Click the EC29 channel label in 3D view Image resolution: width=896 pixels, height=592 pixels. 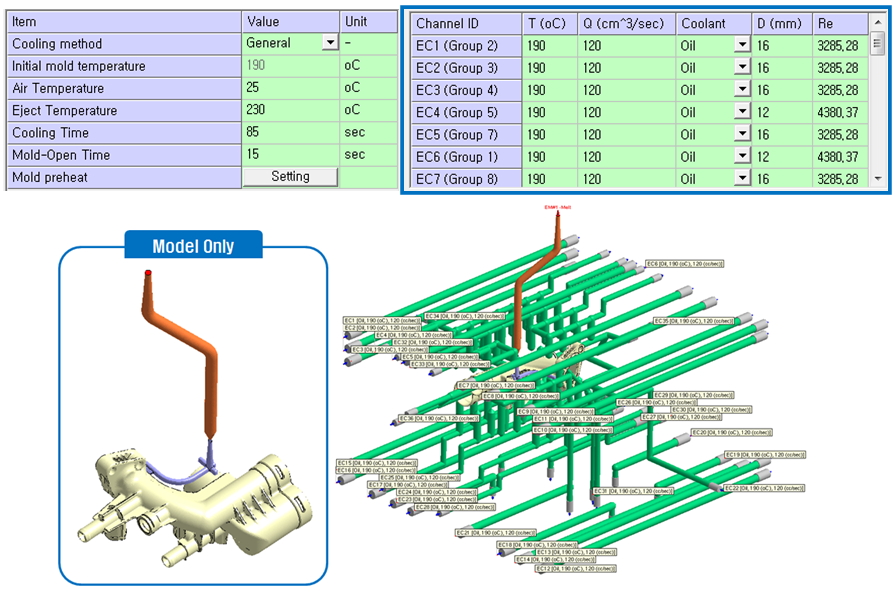point(693,395)
